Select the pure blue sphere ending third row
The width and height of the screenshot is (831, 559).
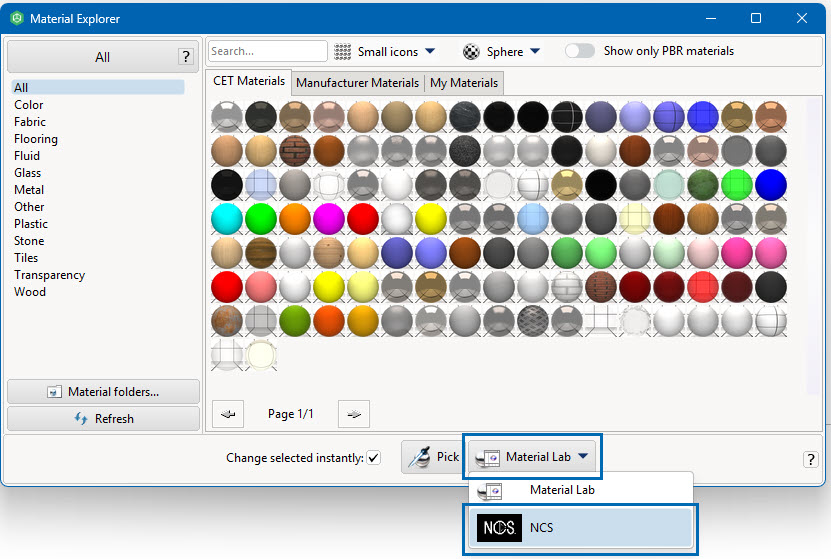click(771, 185)
